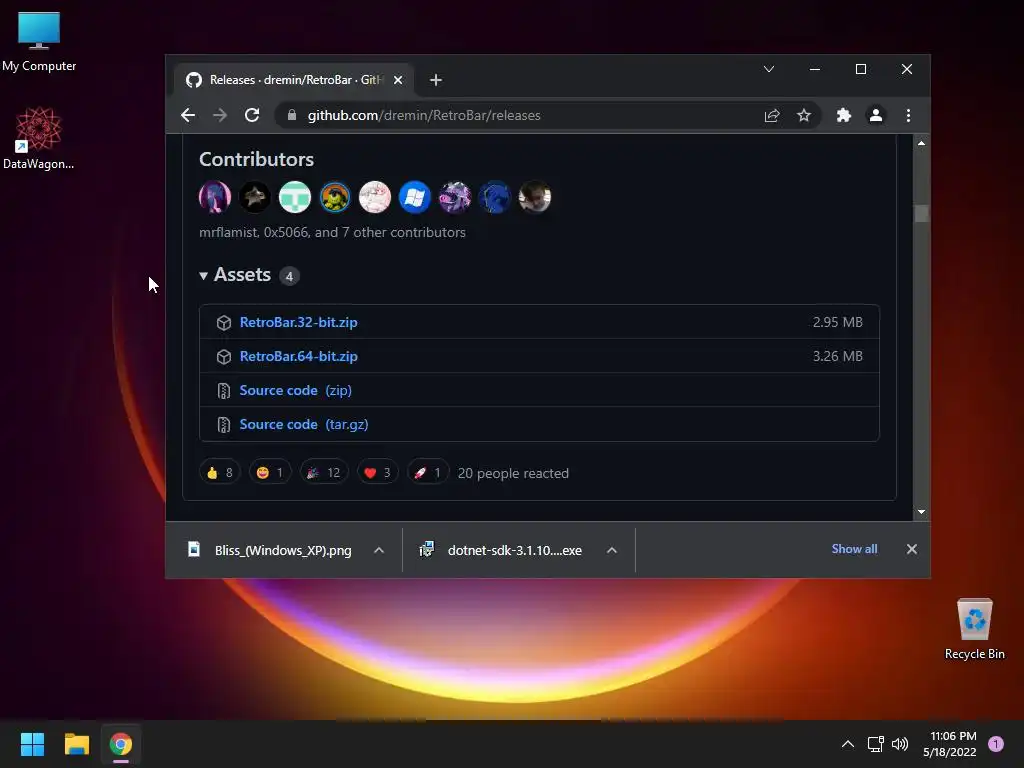Download RetroBar.64-bit.zip
This screenshot has height=768, width=1024.
pos(298,357)
